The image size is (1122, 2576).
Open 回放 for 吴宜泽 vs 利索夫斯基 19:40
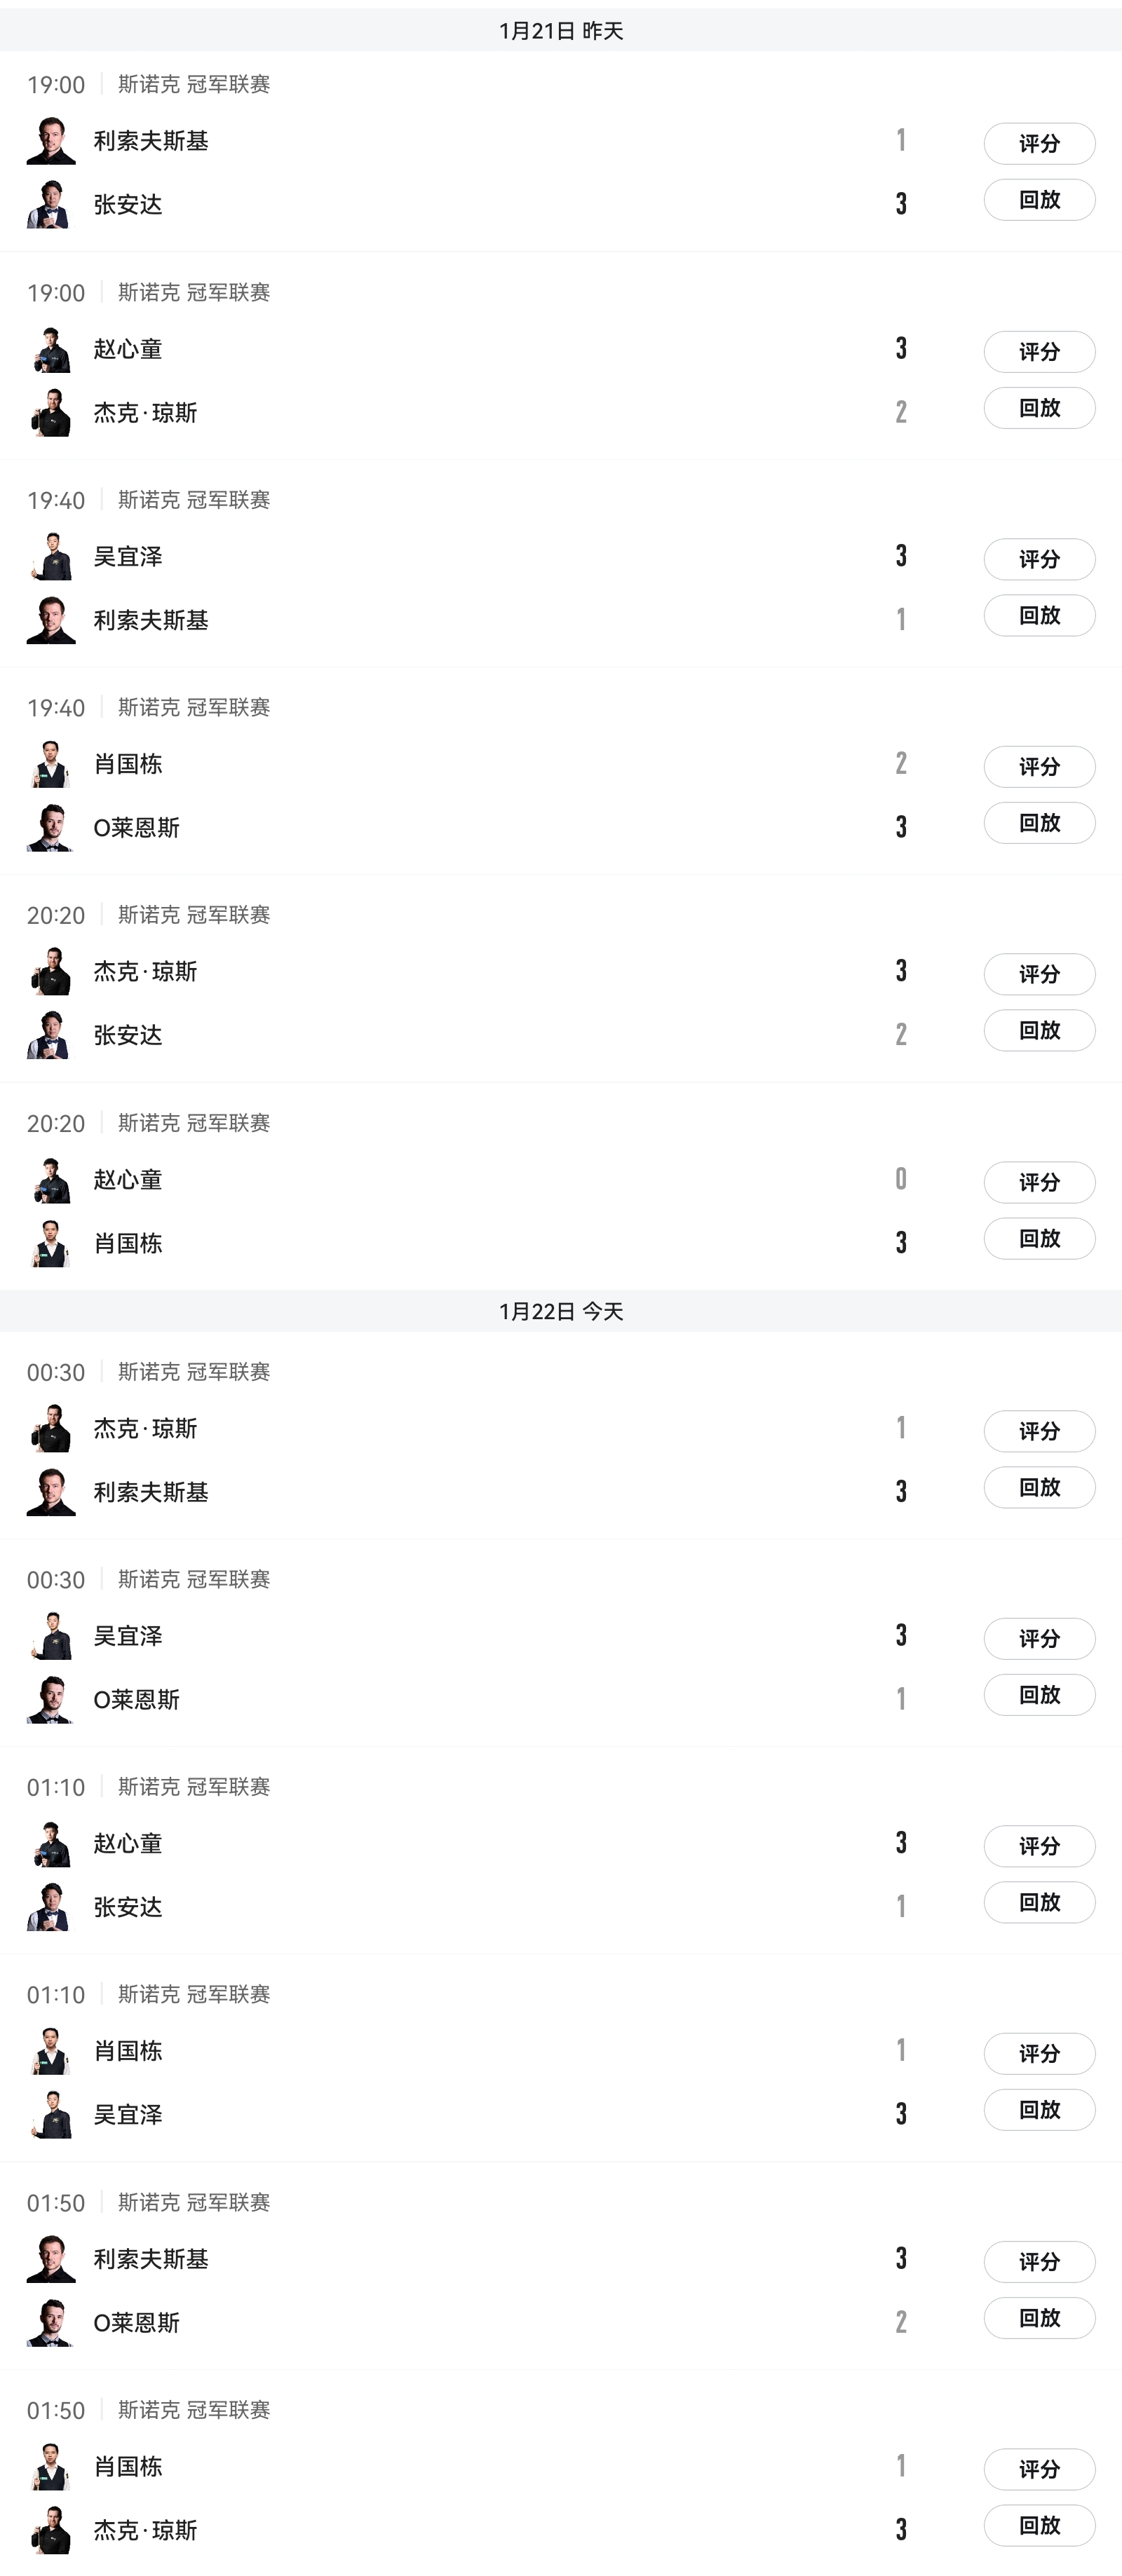1039,616
